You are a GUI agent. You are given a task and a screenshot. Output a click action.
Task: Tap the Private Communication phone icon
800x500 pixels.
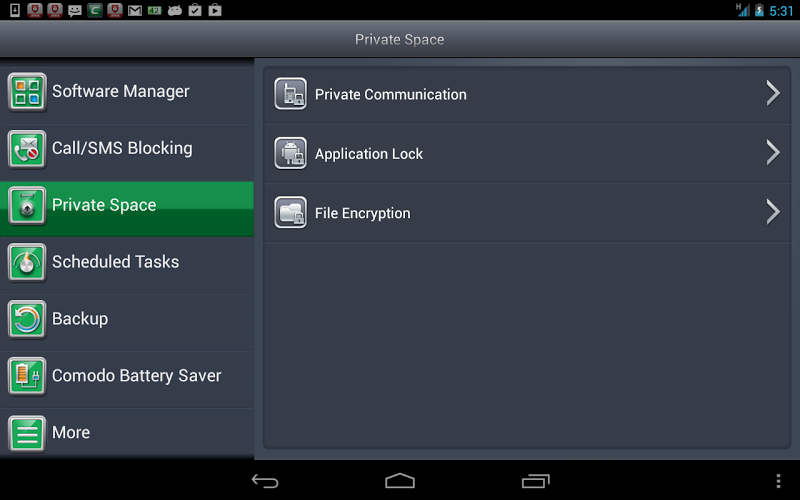290,94
